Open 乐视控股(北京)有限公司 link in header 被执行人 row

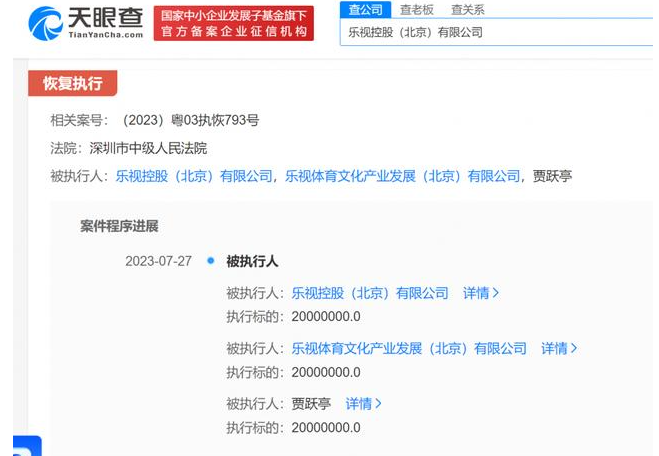tap(194, 176)
